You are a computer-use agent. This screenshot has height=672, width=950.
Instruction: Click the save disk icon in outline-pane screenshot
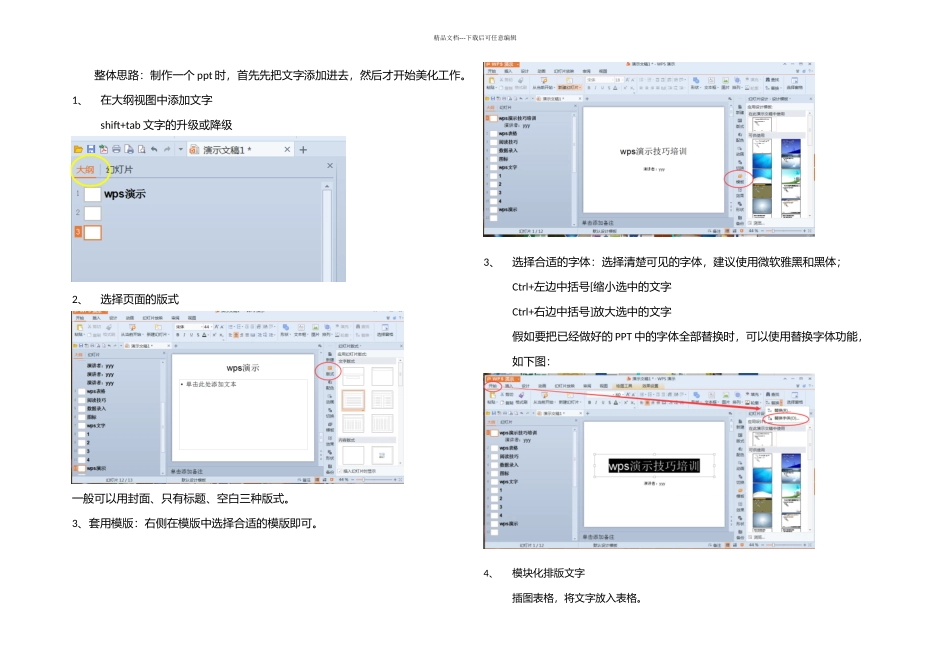pyautogui.click(x=91, y=149)
